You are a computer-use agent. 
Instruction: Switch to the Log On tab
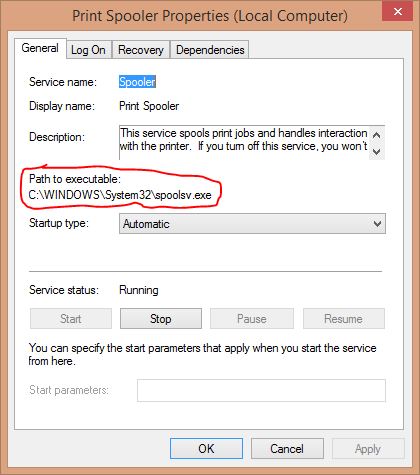88,50
